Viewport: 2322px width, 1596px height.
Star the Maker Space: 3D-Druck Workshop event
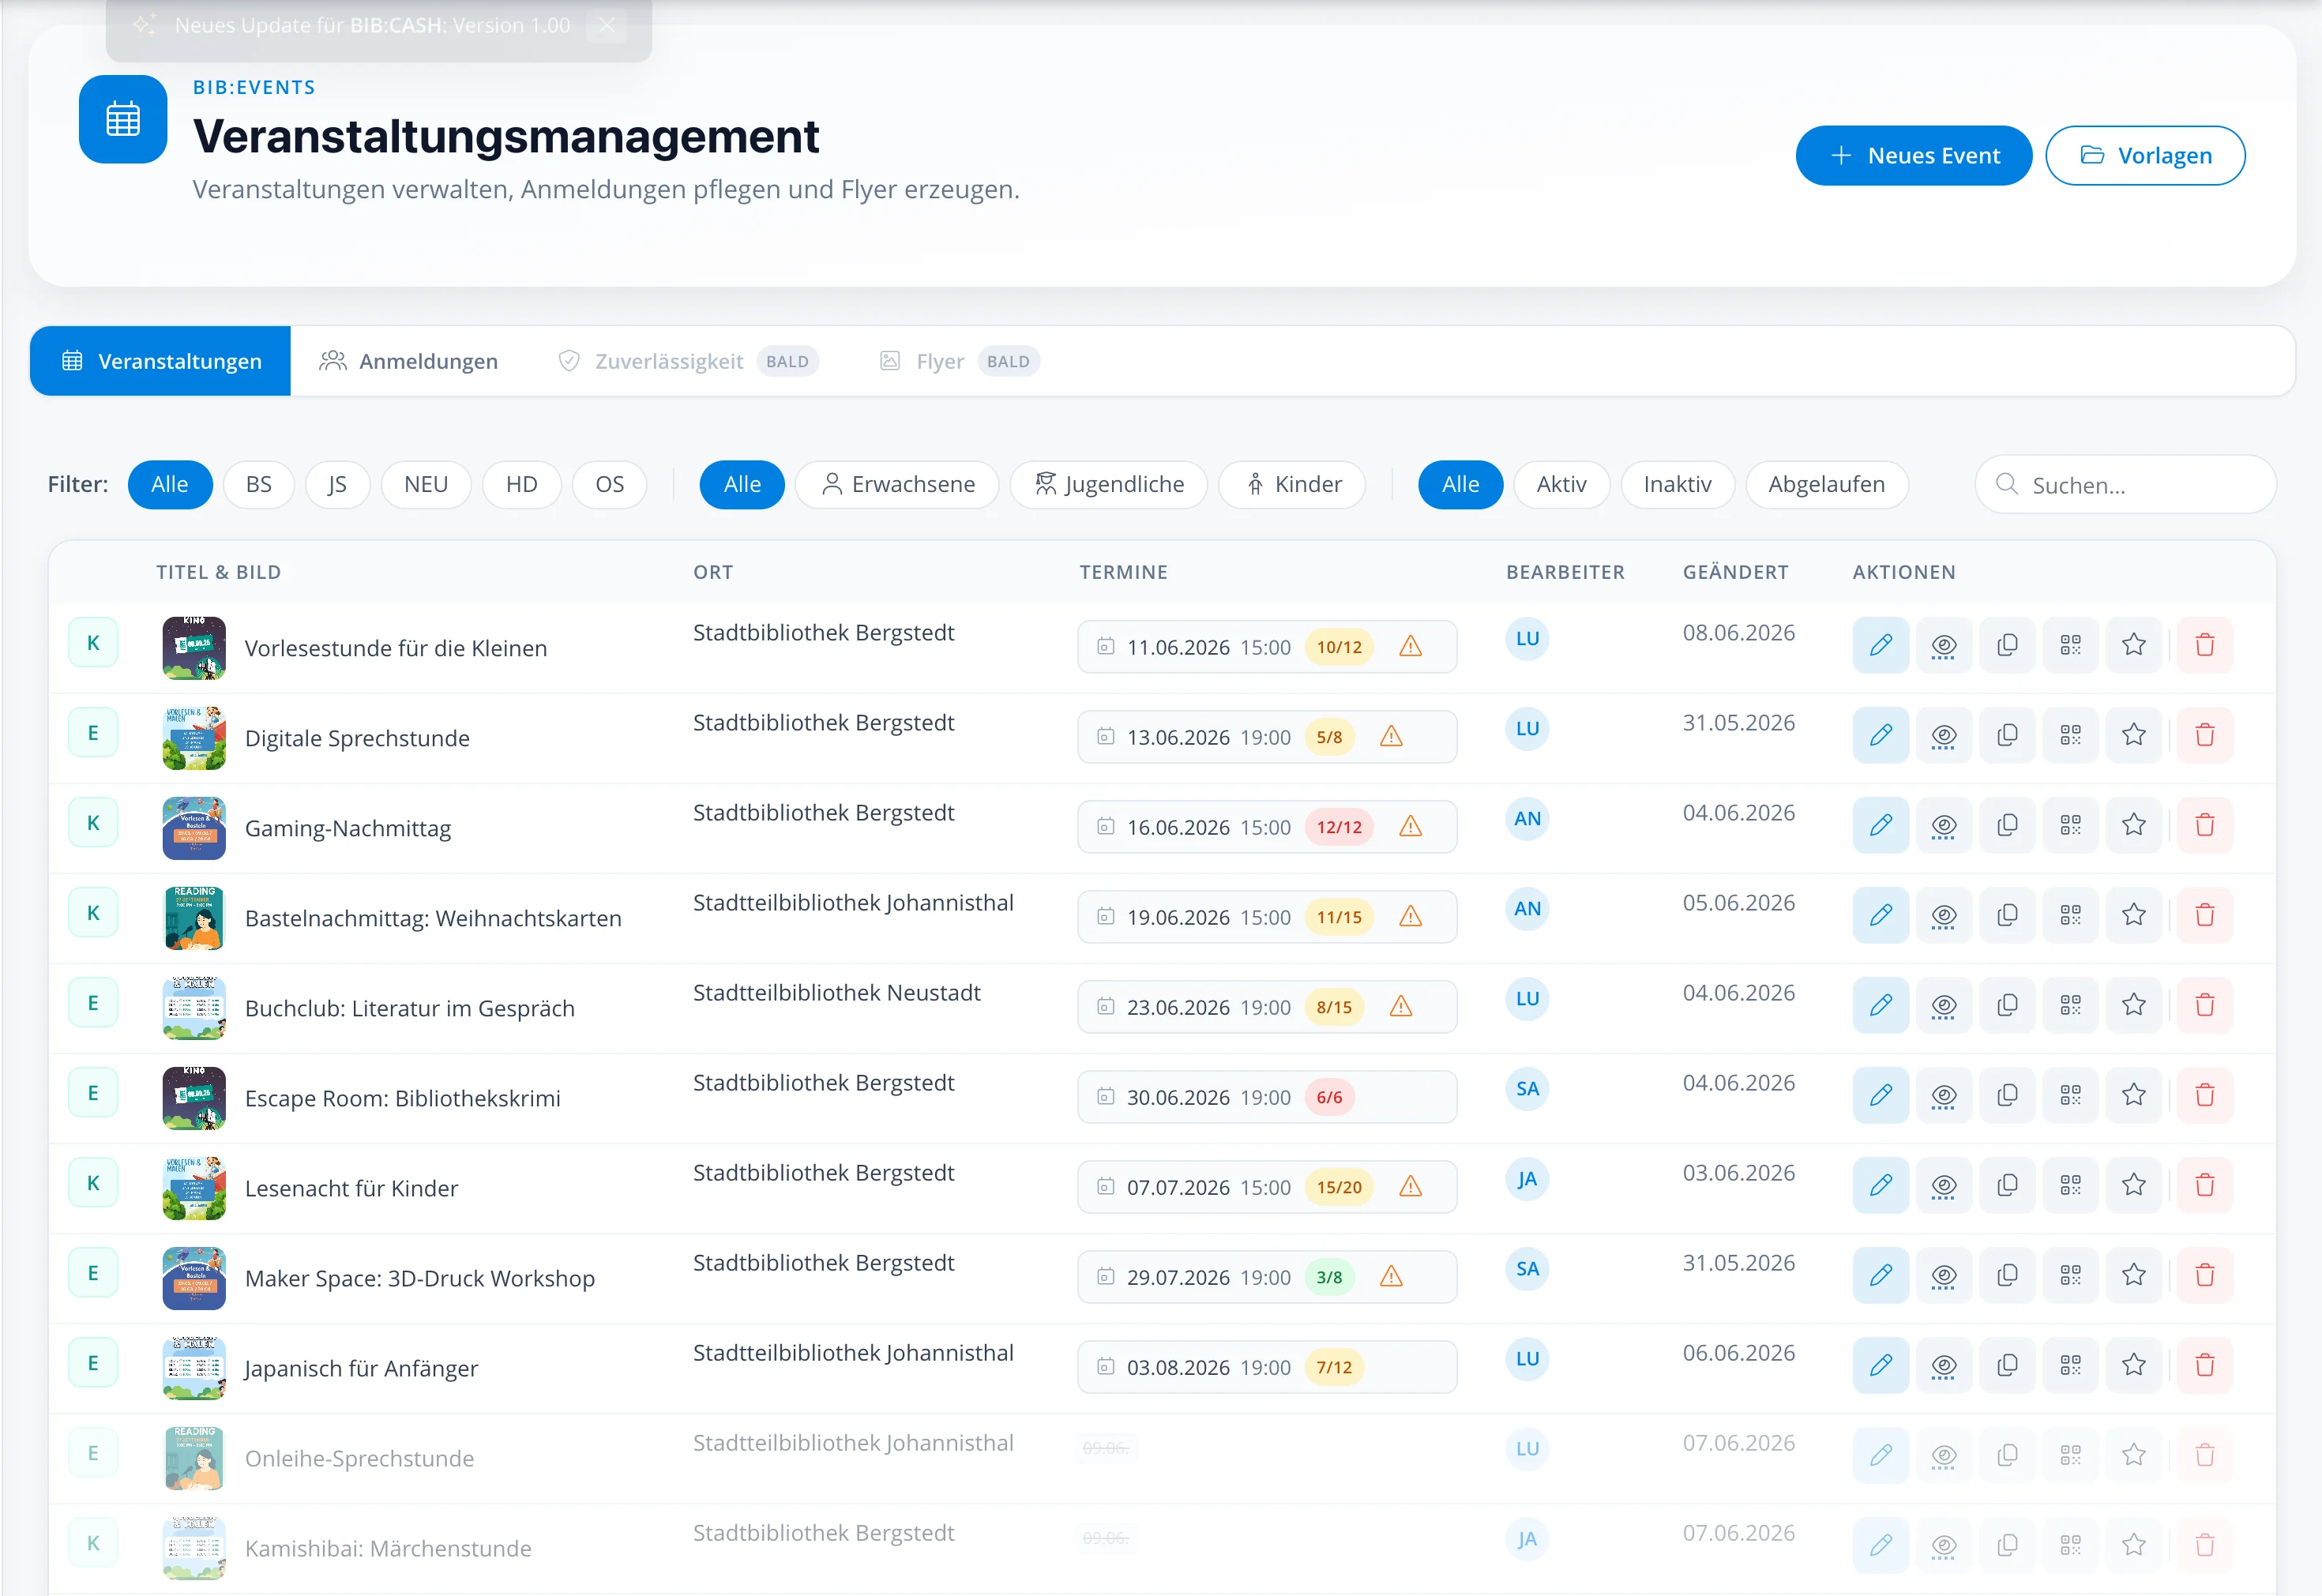tap(2133, 1275)
